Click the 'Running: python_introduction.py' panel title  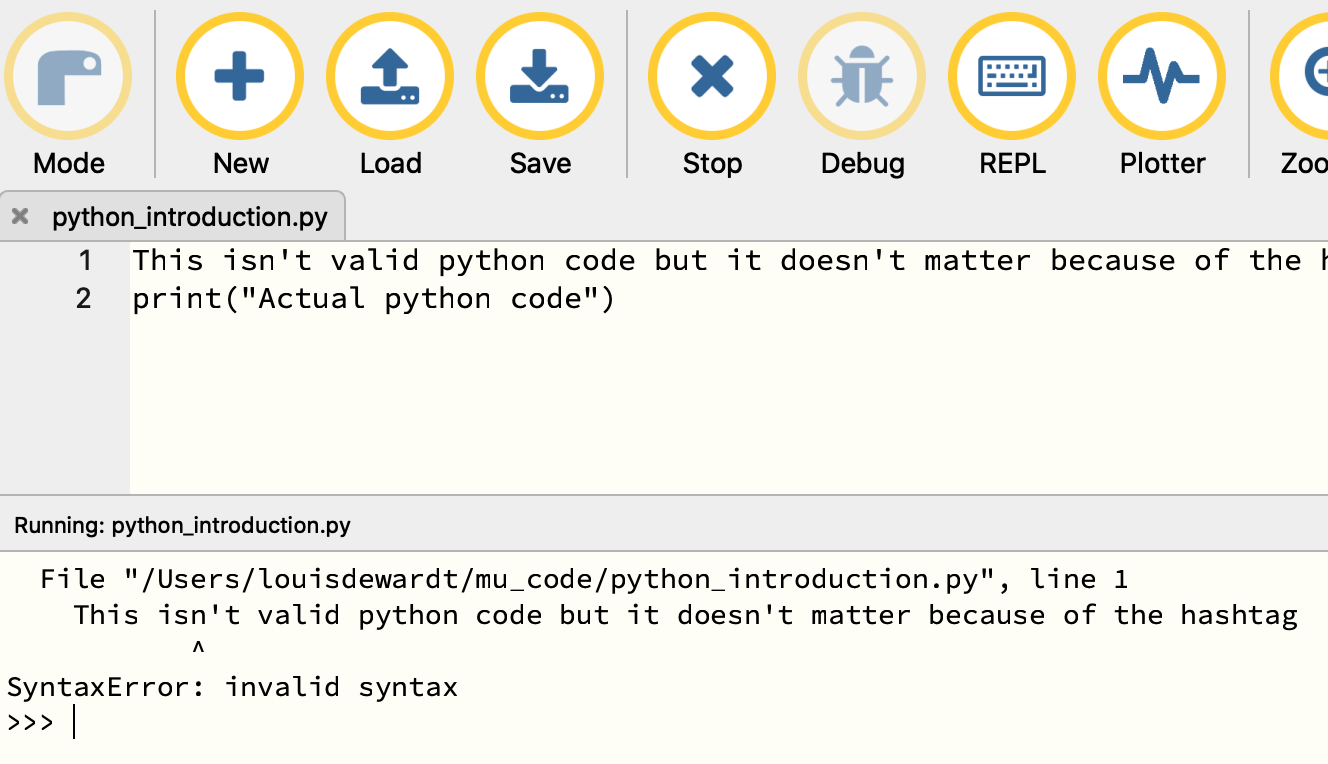pyautogui.click(x=182, y=525)
